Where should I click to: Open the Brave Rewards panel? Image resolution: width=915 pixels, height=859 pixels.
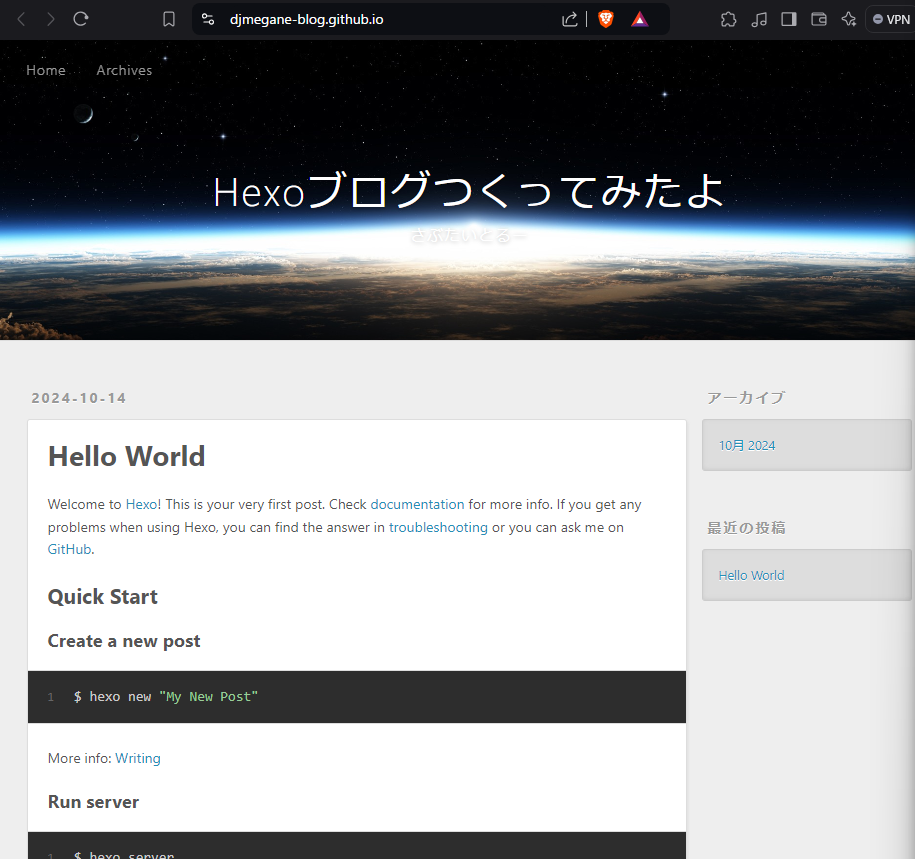click(x=640, y=19)
